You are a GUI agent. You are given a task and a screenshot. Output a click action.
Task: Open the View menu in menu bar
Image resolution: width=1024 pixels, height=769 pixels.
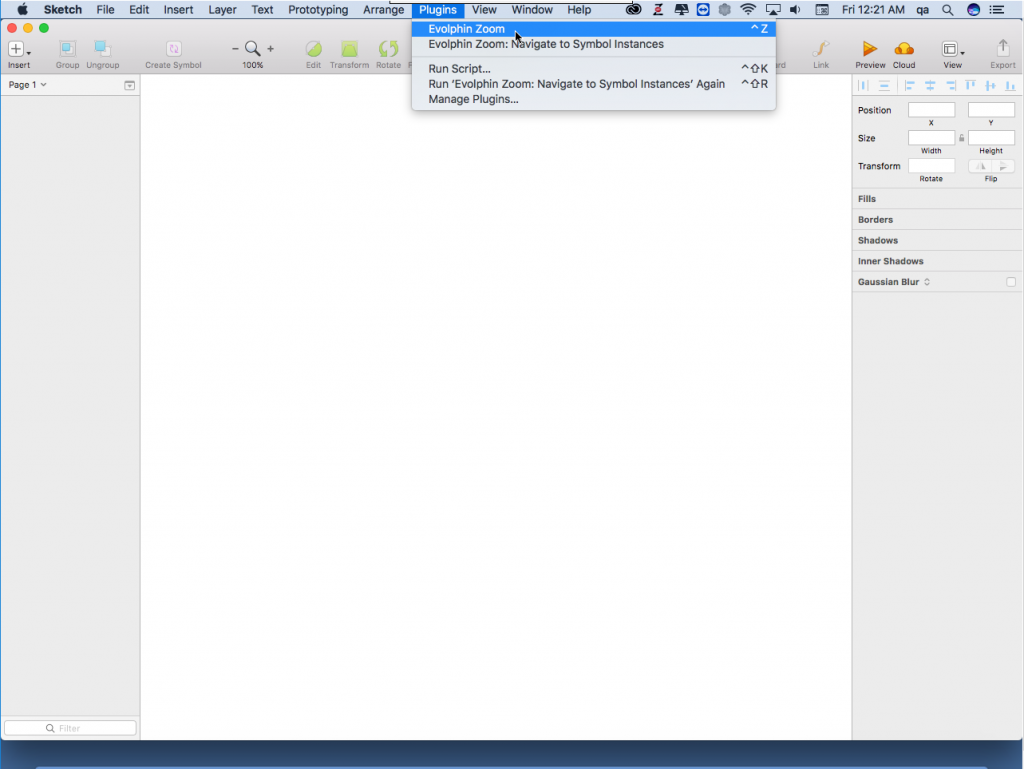pos(484,10)
